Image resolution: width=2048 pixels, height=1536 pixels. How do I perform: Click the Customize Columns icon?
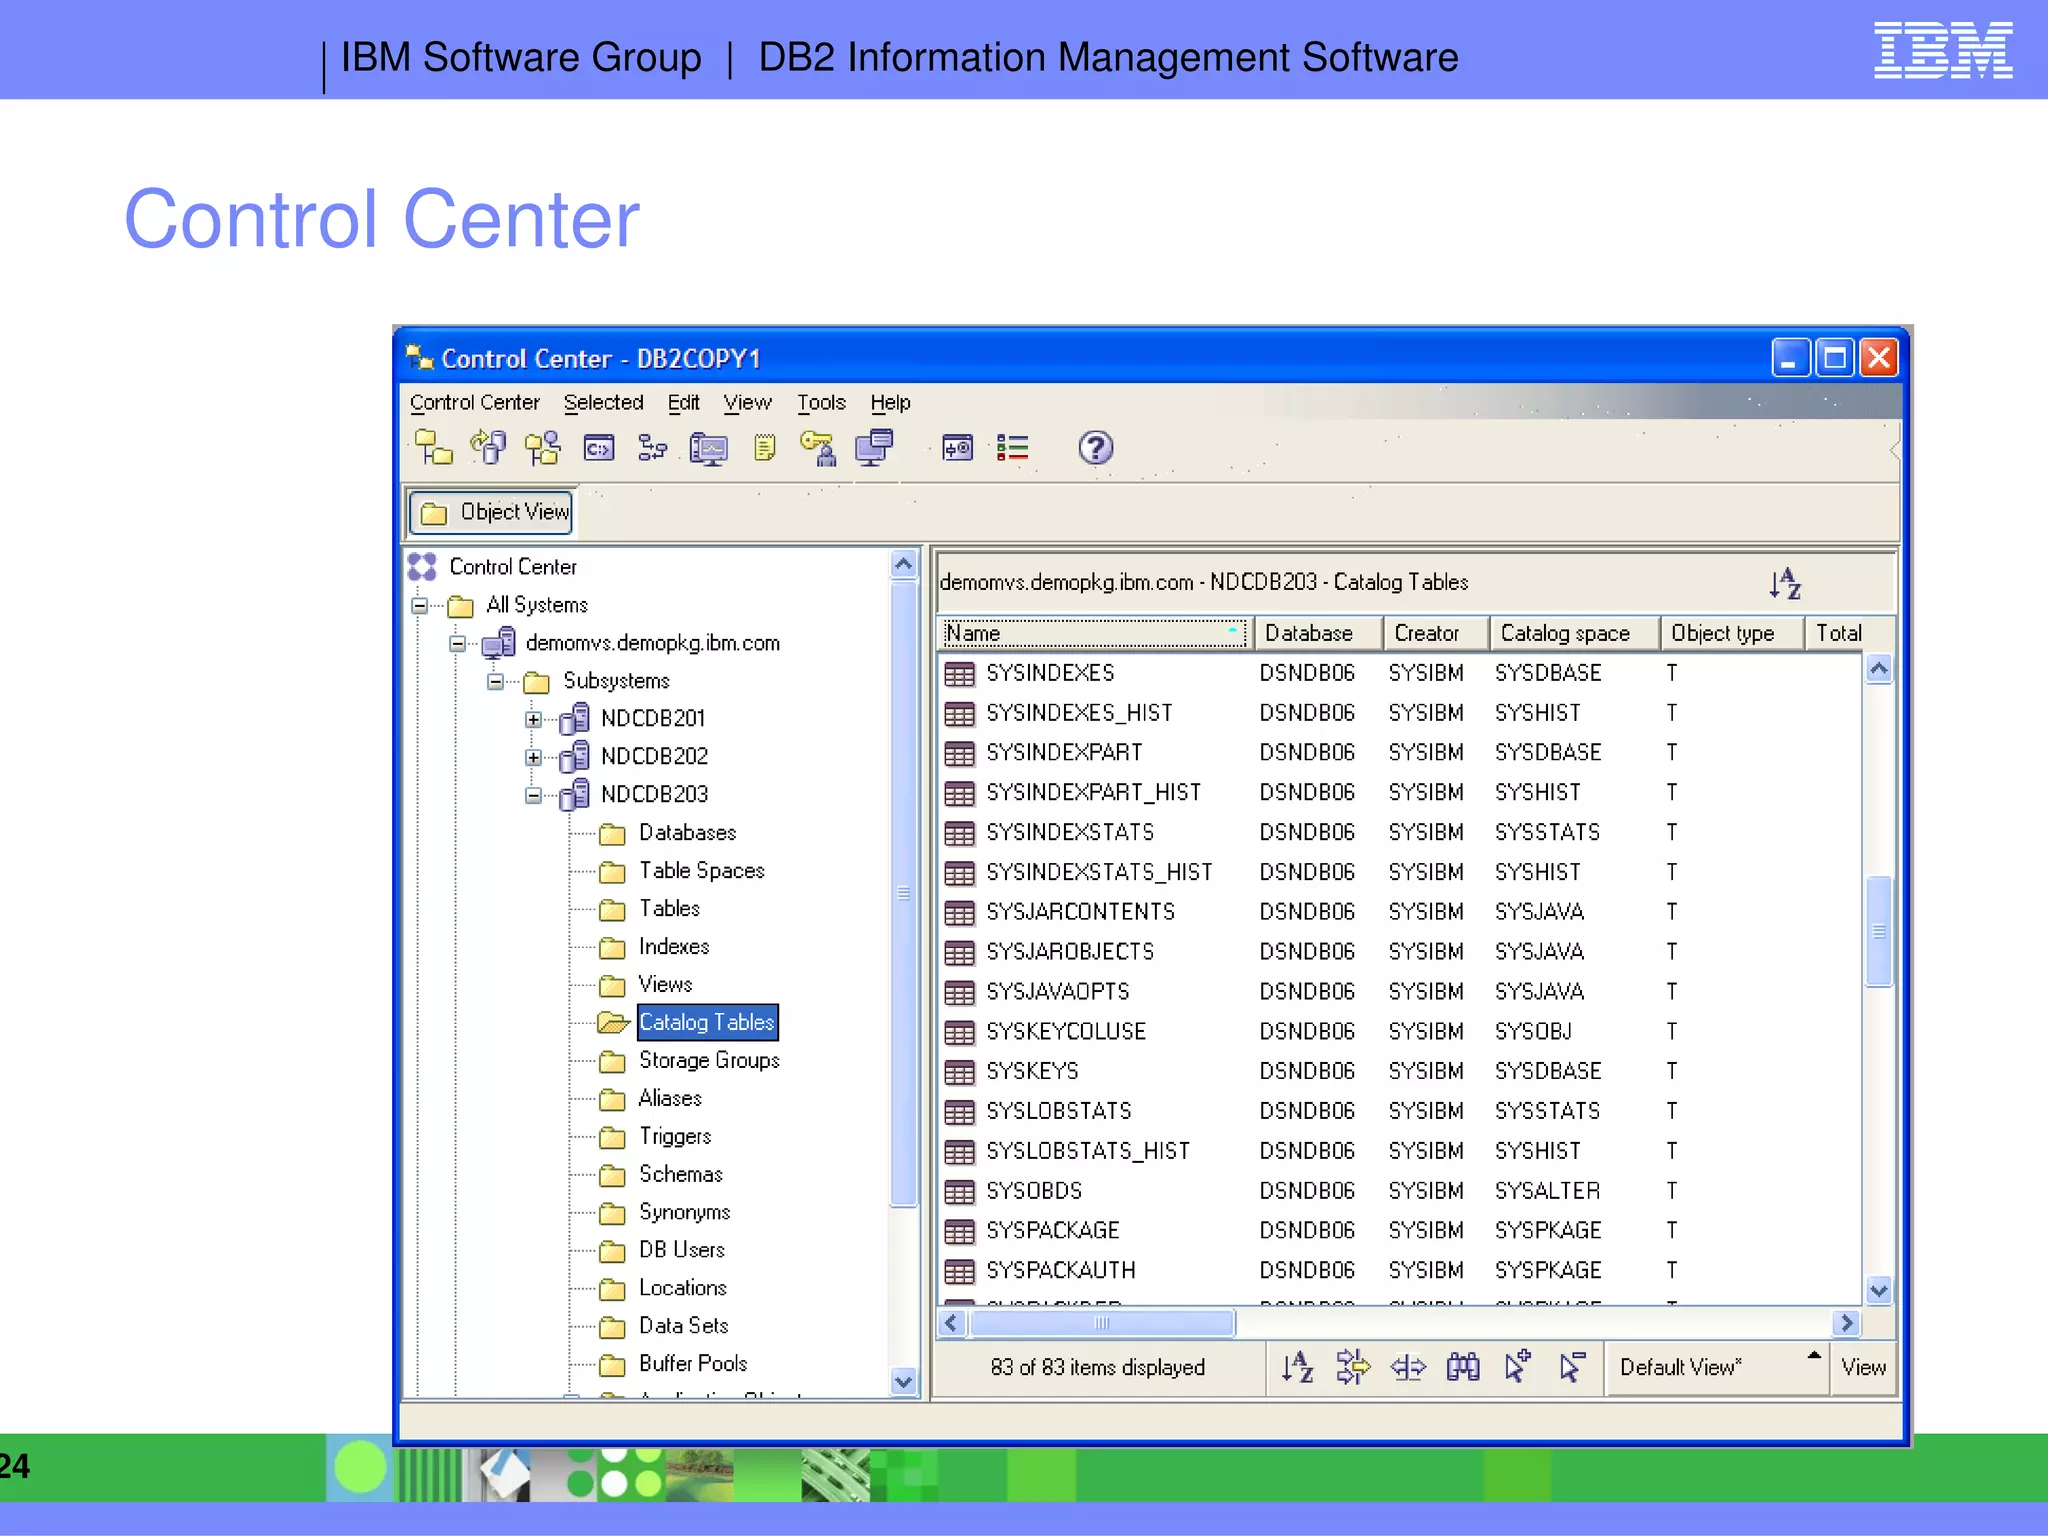(1408, 1366)
